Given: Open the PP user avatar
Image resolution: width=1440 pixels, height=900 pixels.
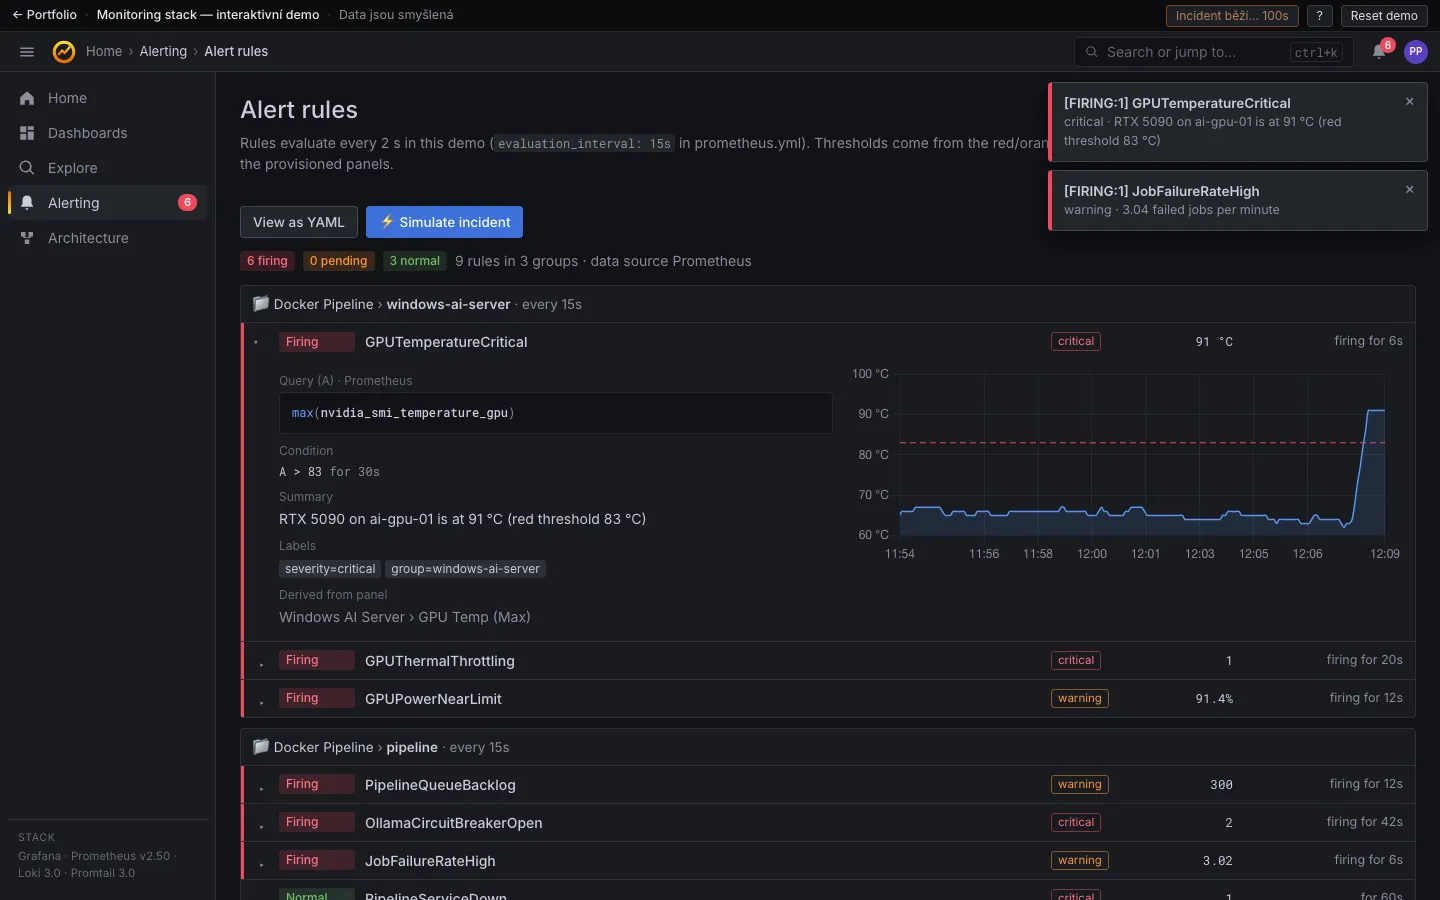Looking at the screenshot, I should point(1415,52).
